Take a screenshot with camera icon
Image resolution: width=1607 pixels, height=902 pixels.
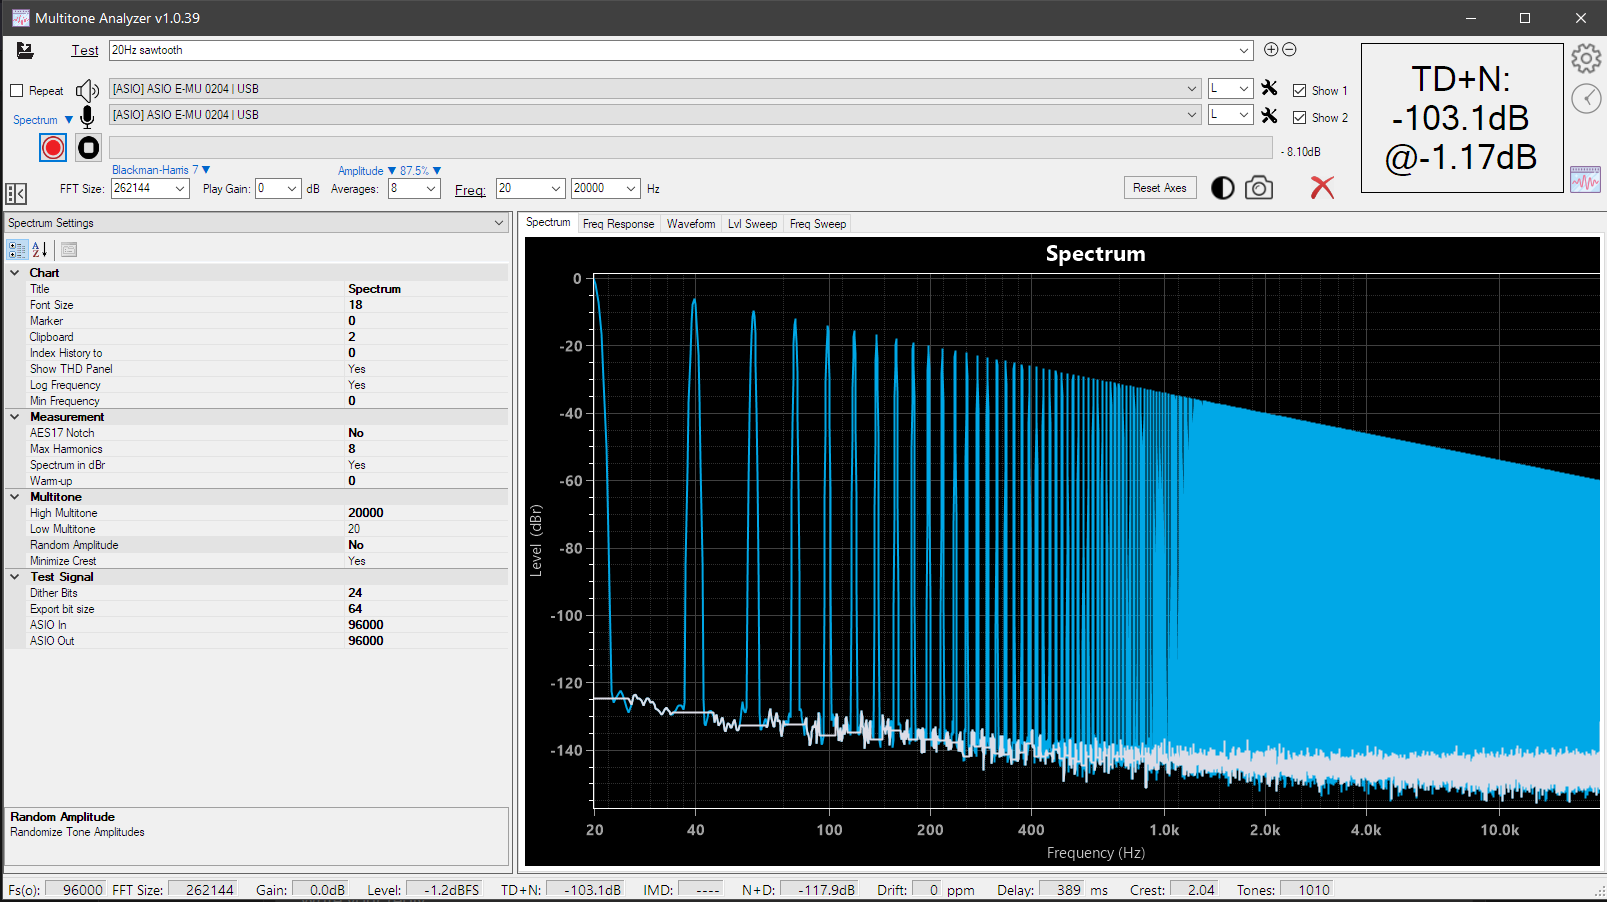click(1259, 188)
